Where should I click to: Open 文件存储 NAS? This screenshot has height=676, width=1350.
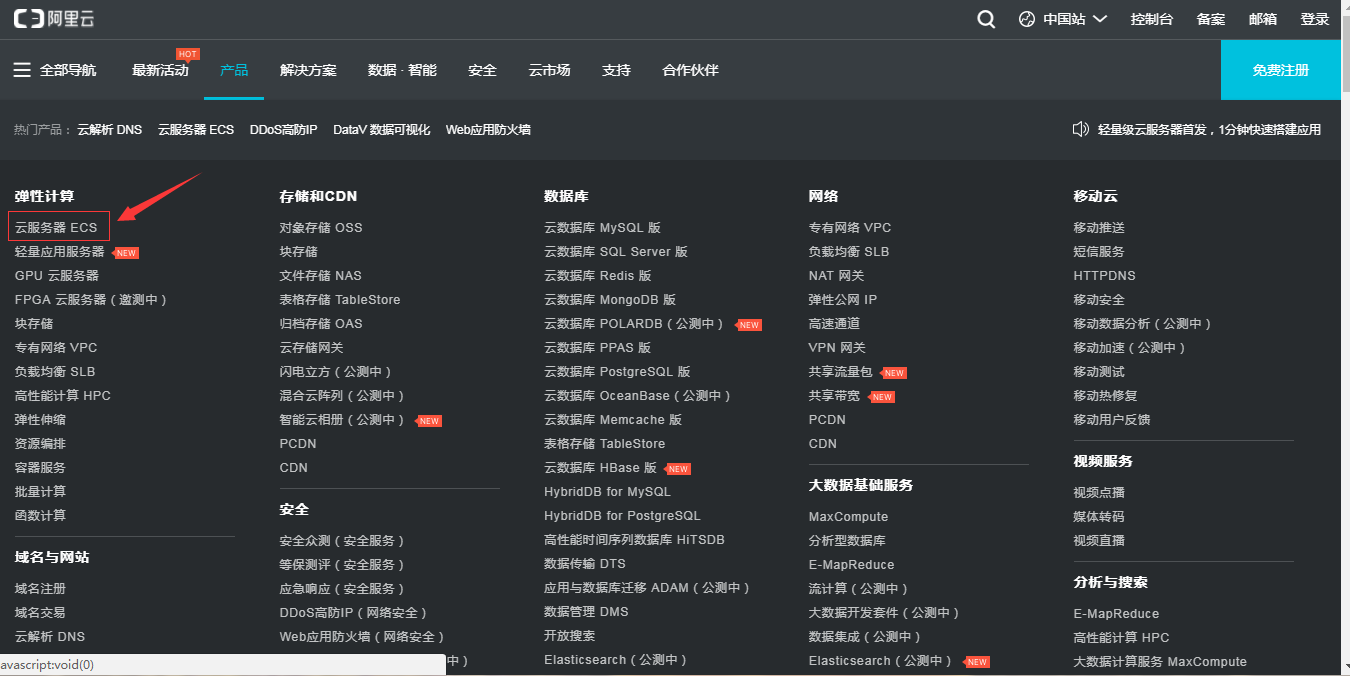pyautogui.click(x=321, y=276)
